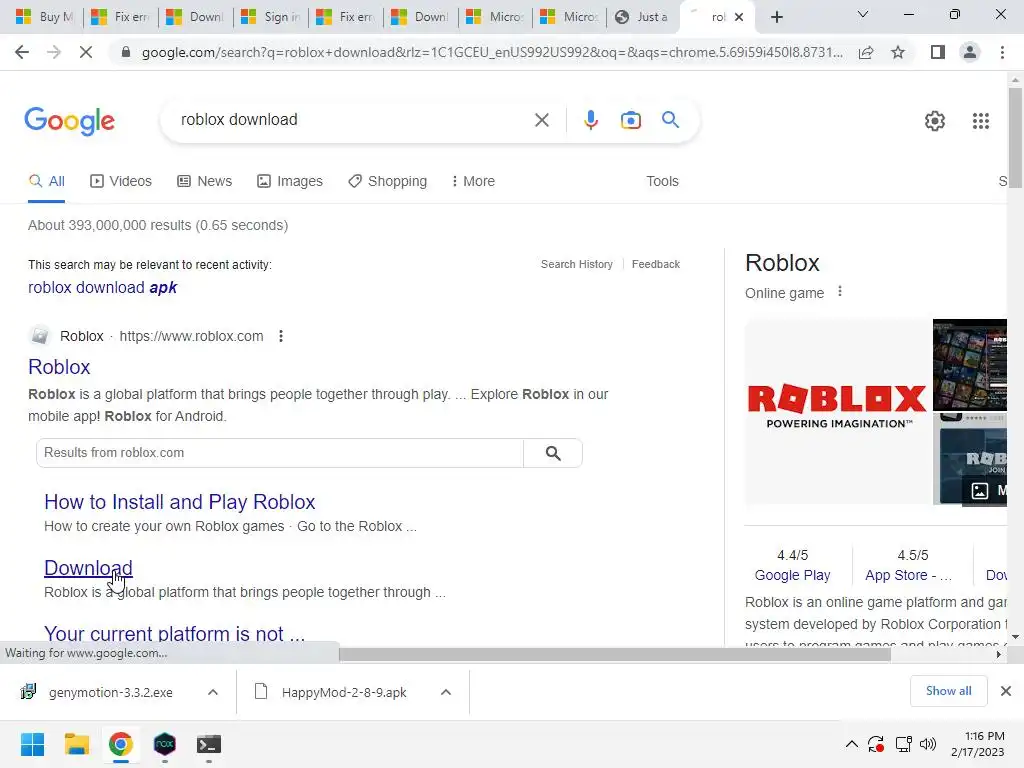Open the Roblox games screenshot thumbnail
This screenshot has height=768, width=1024.
970,364
